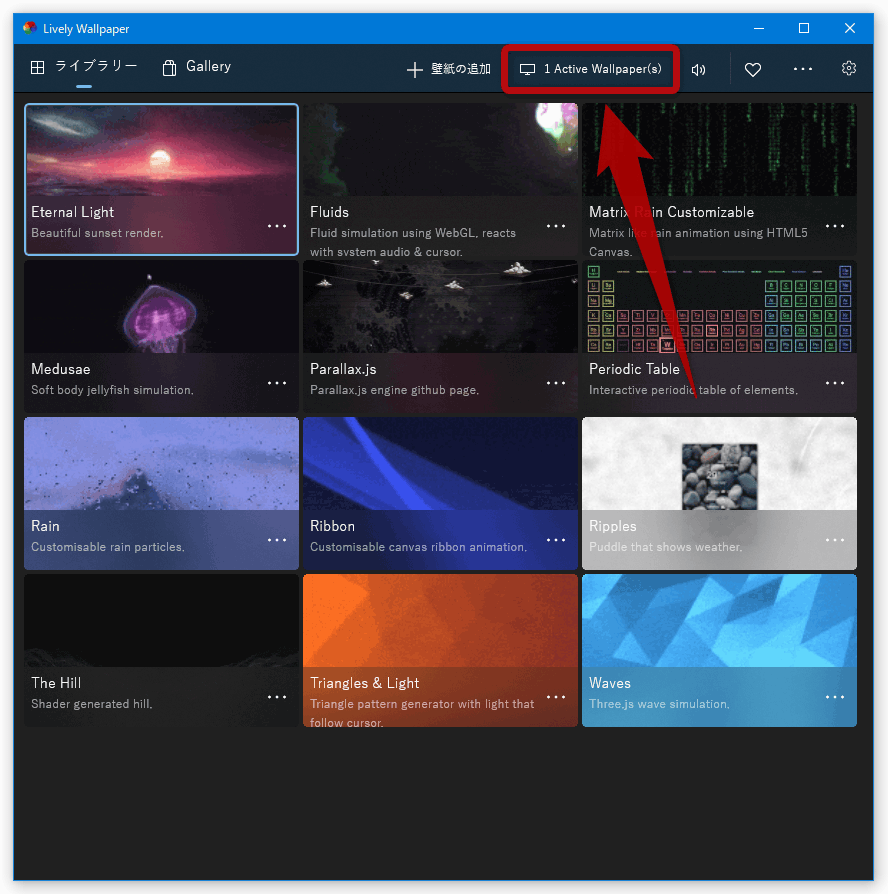
Task: Select the Triangles & Light thumbnail
Action: tap(440, 620)
